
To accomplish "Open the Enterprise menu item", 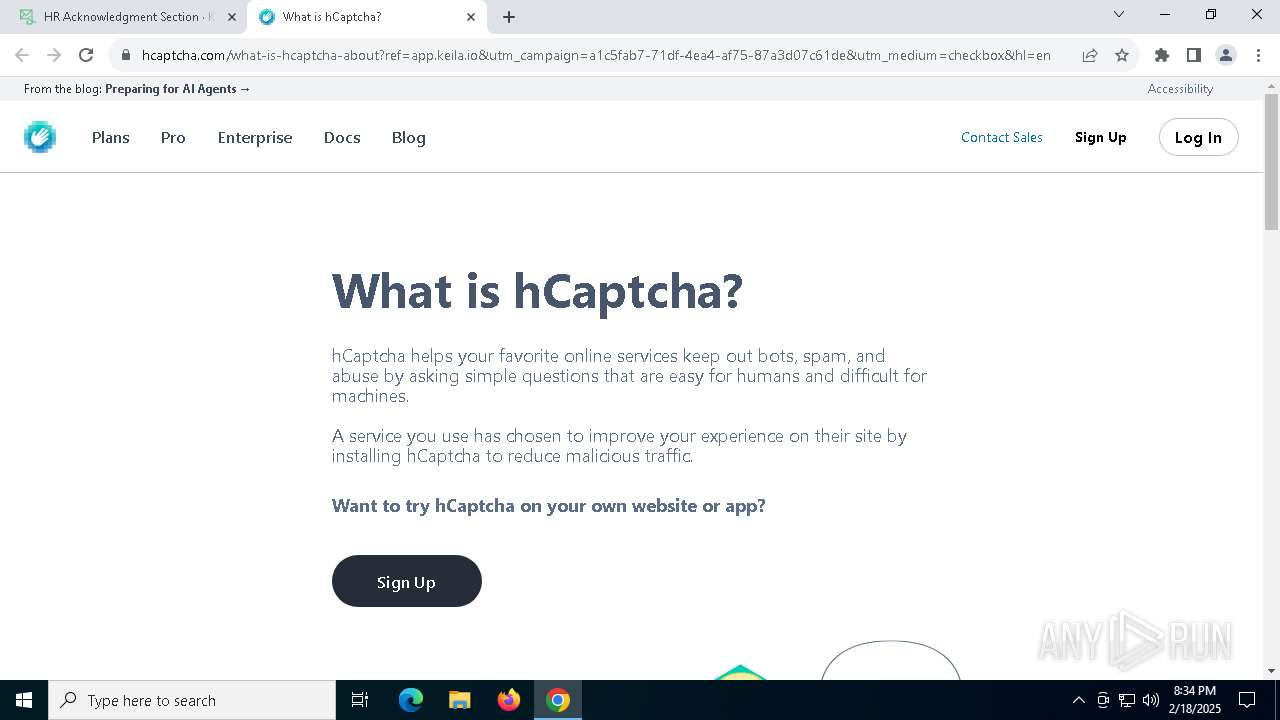I will point(255,137).
